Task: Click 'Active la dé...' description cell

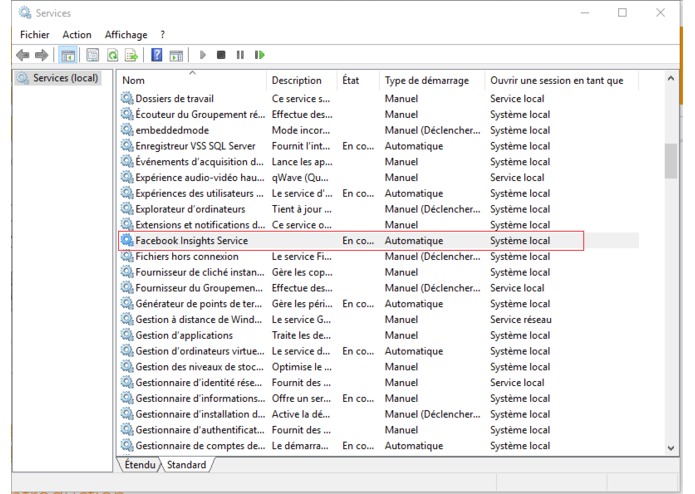Action: (x=301, y=414)
